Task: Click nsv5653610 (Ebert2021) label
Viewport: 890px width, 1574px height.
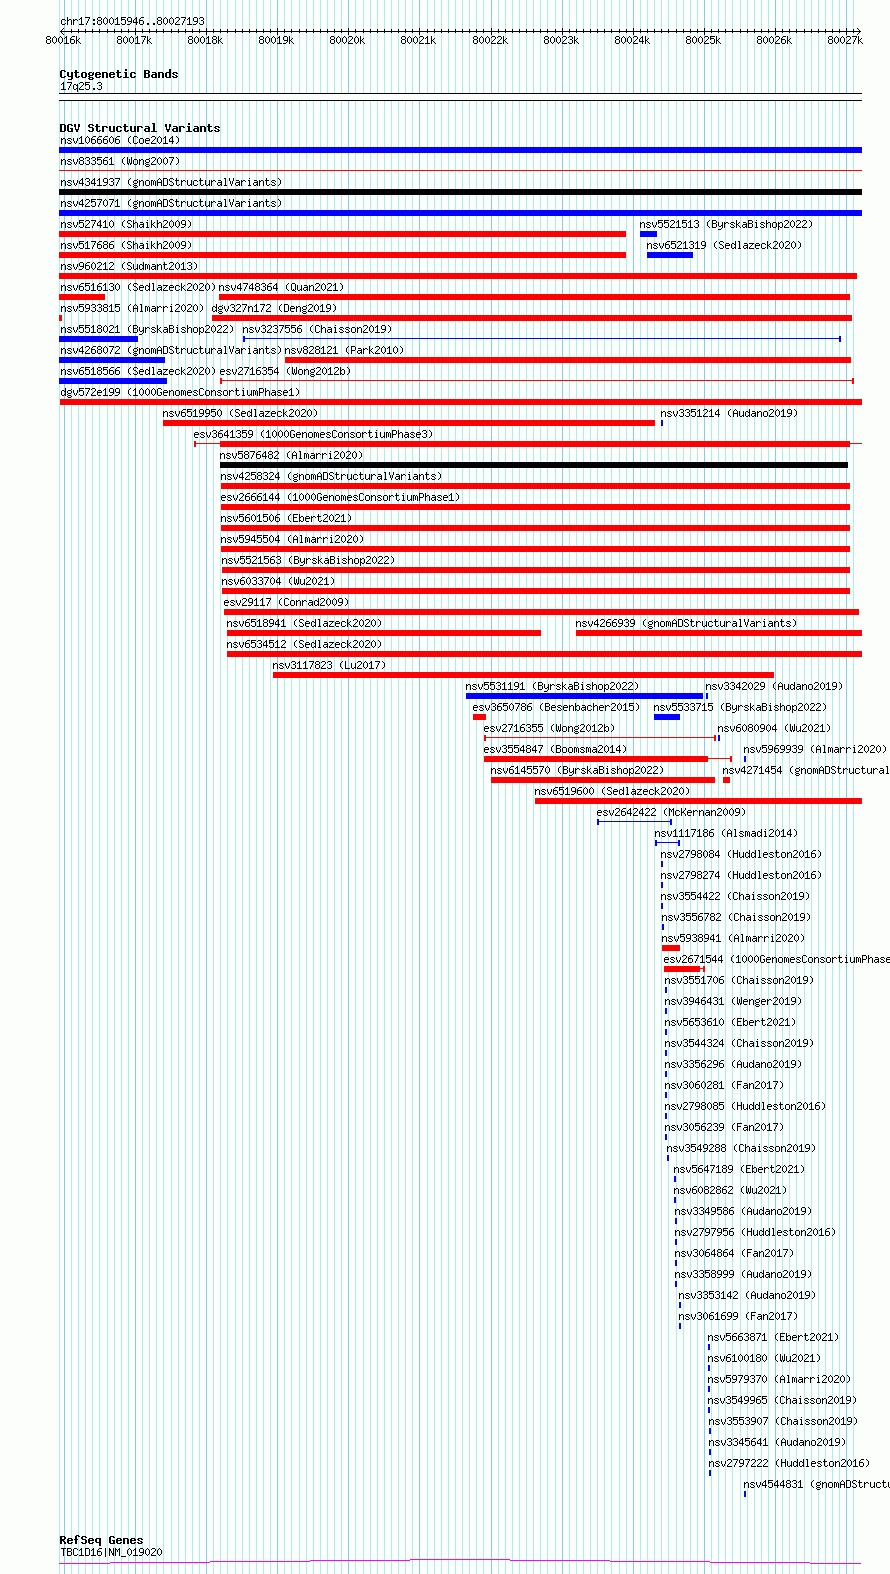Action: pyautogui.click(x=730, y=1022)
